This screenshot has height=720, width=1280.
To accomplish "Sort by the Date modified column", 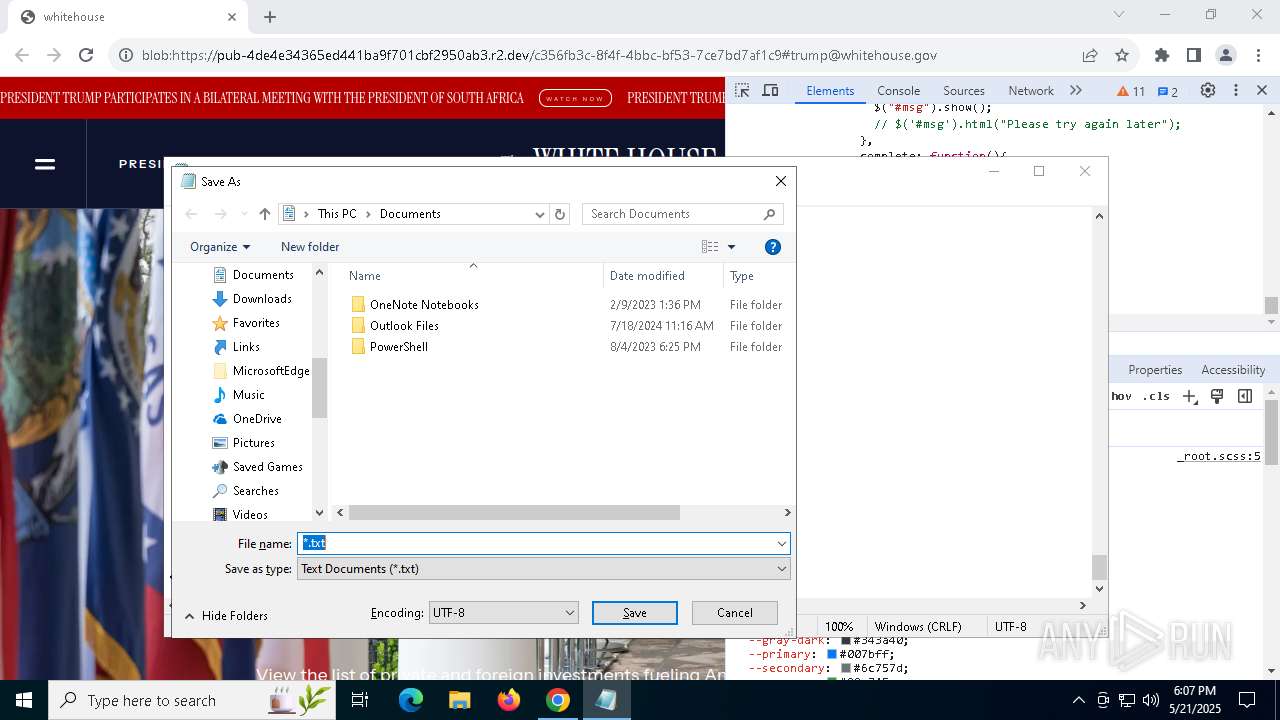I will tap(662, 276).
